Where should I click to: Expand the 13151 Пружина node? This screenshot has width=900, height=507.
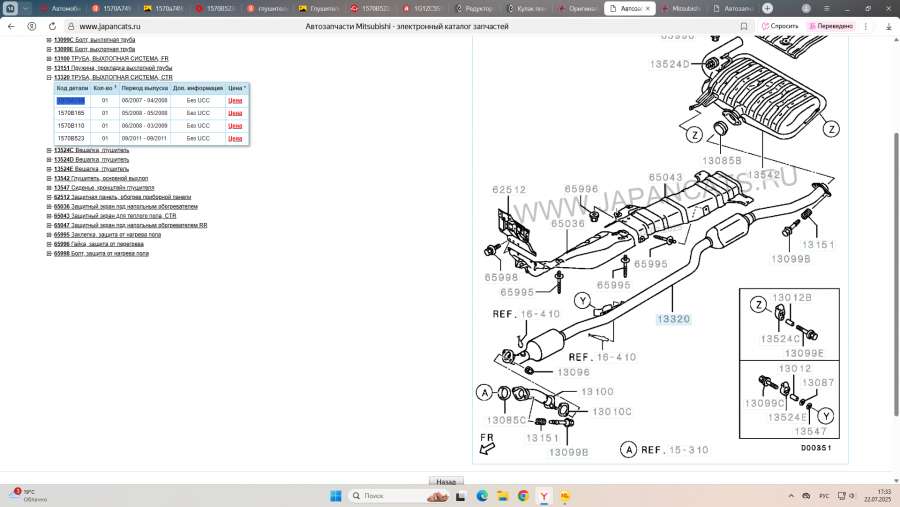click(49, 68)
